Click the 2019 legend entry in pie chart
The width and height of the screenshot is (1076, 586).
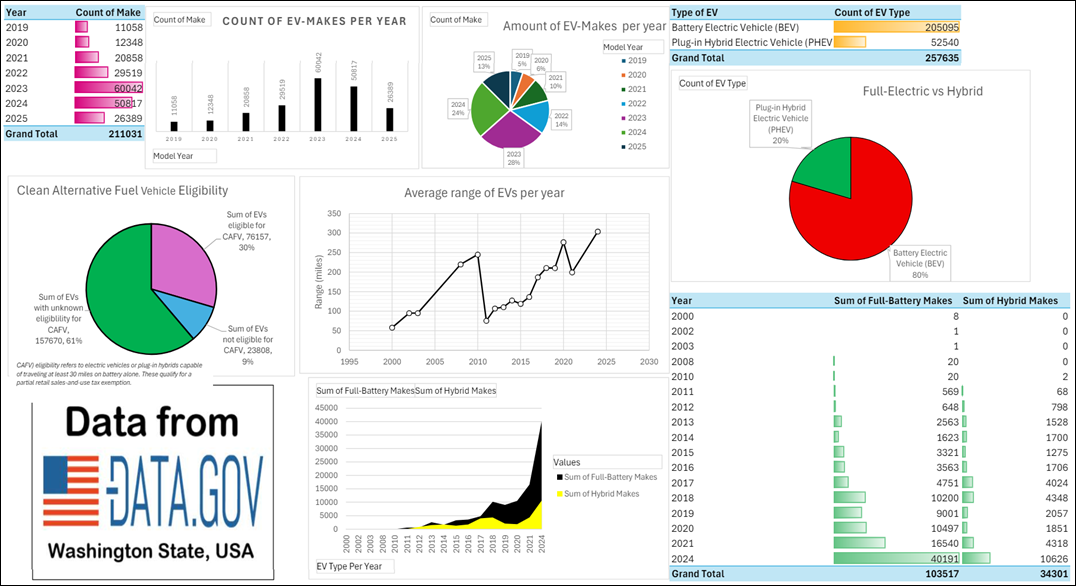click(632, 60)
